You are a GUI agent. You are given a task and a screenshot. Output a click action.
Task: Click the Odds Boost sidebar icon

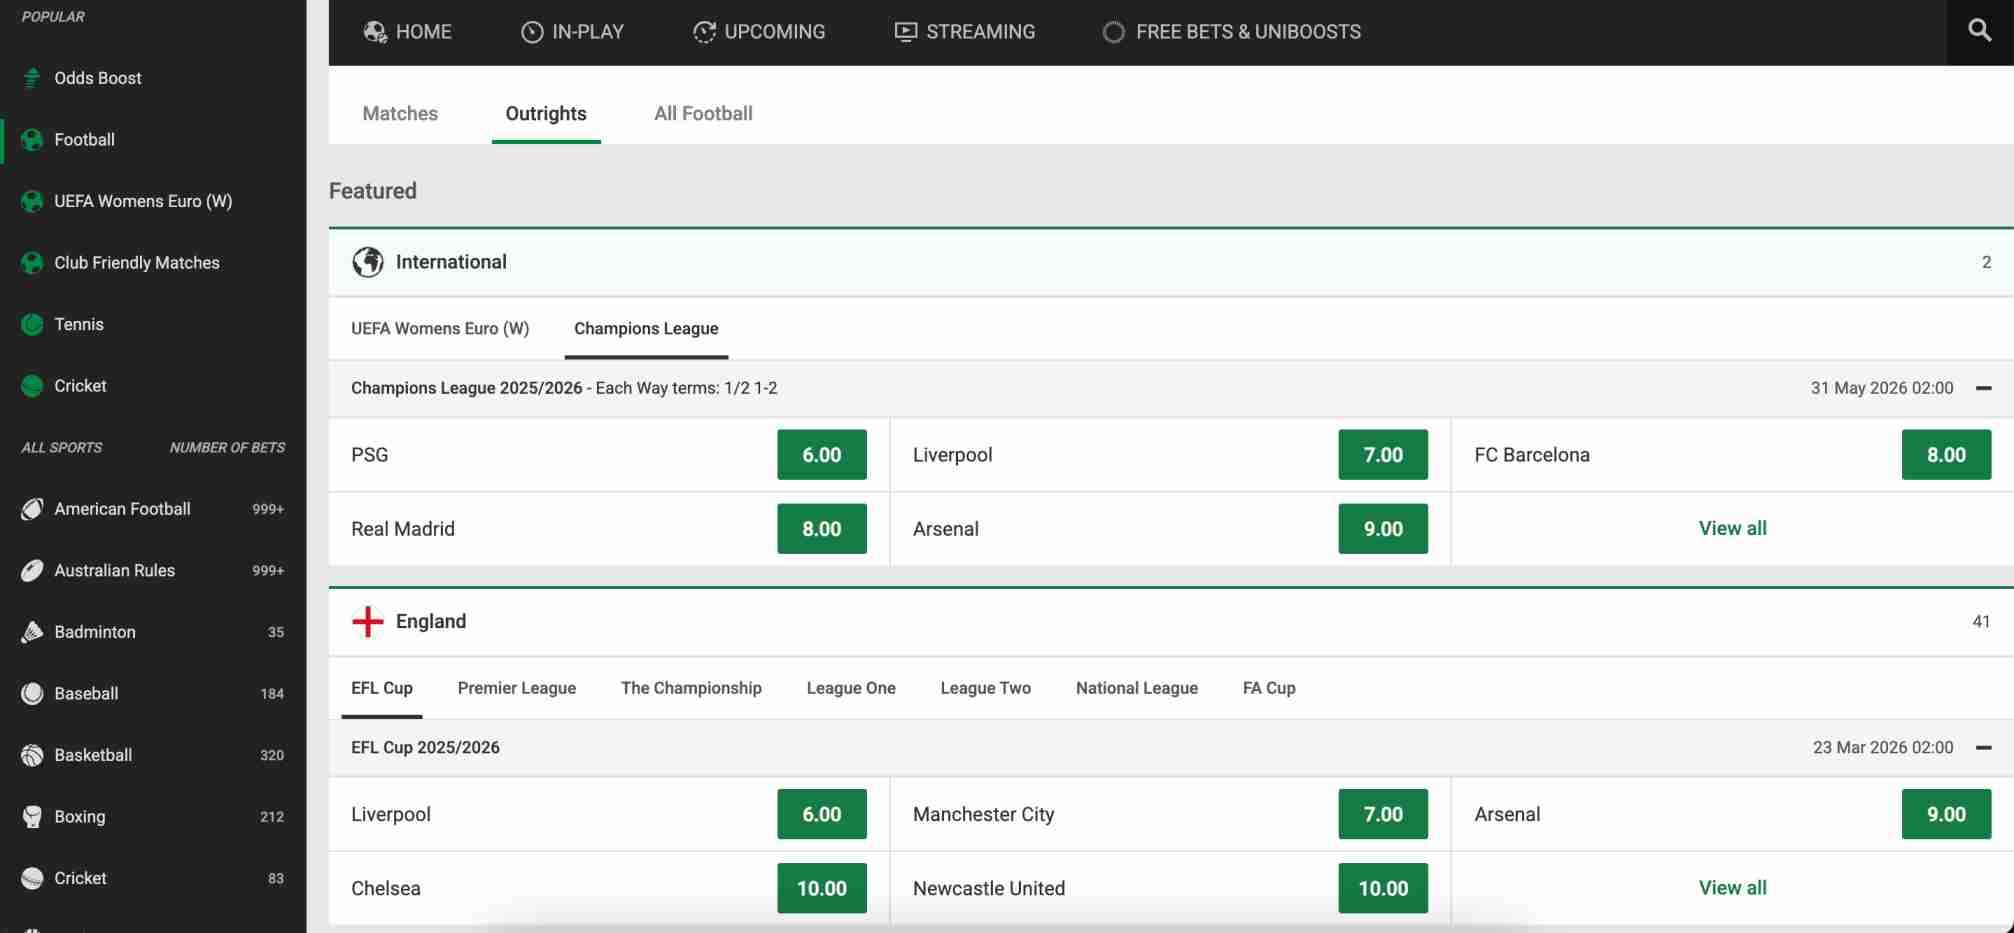32,78
